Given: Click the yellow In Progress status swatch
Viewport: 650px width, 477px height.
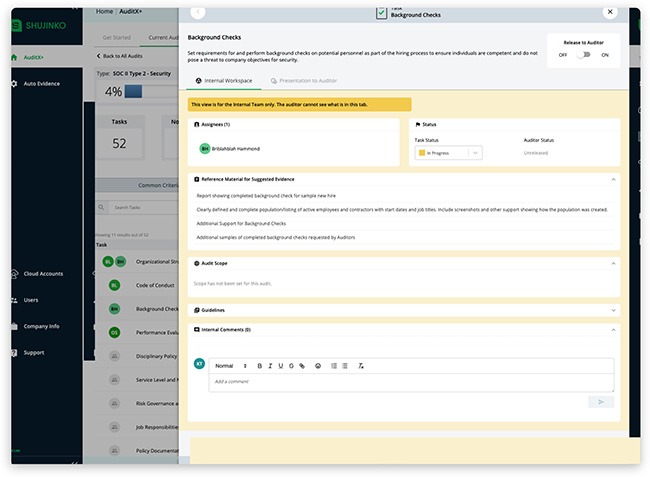Looking at the screenshot, I should pos(424,152).
